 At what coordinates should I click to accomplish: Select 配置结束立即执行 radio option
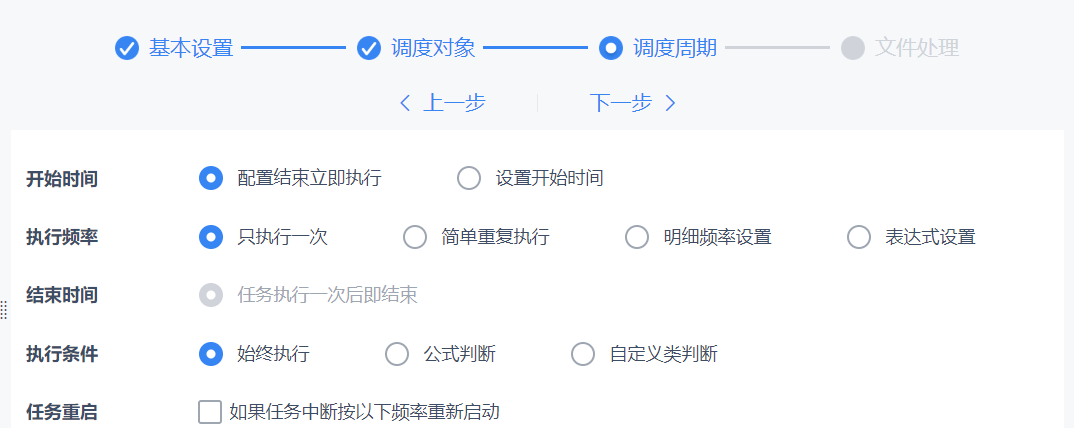tap(211, 179)
